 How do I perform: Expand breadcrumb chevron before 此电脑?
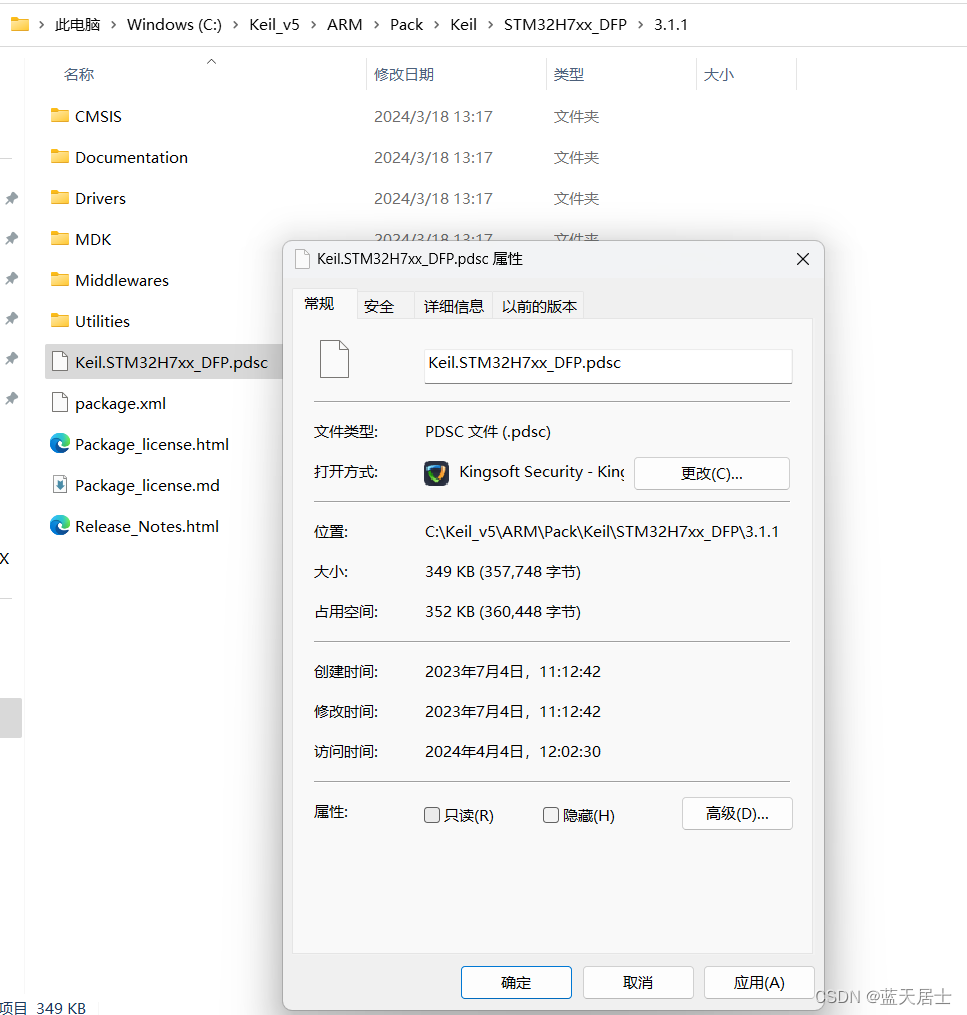[x=41, y=25]
